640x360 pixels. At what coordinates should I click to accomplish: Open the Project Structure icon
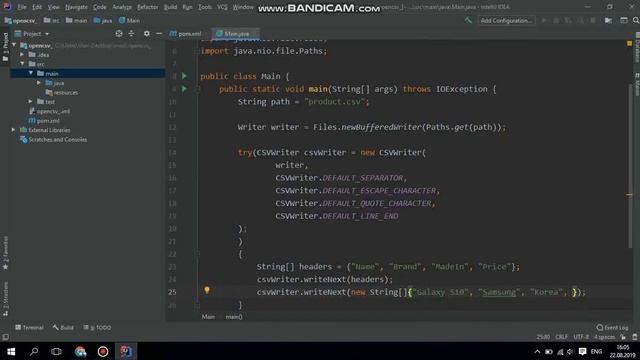[x=608, y=20]
